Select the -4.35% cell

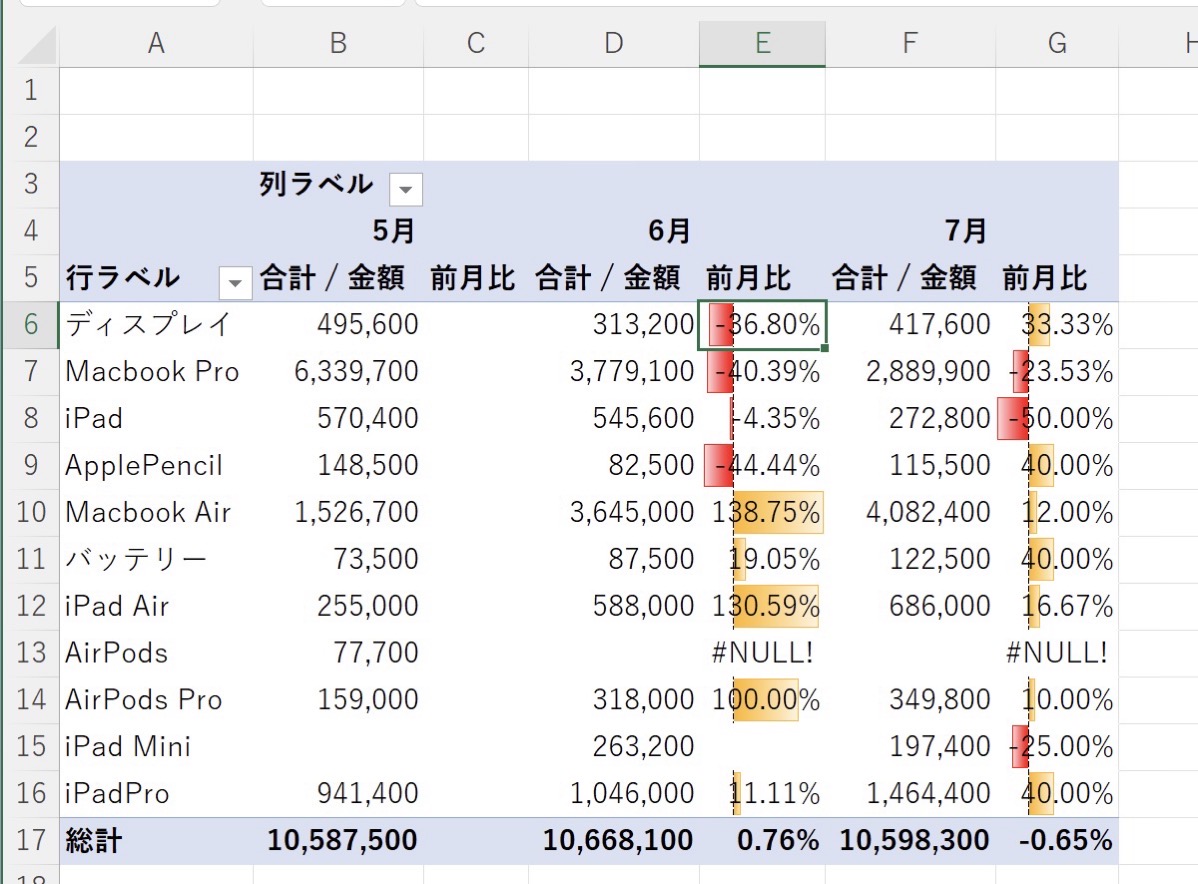[x=763, y=418]
